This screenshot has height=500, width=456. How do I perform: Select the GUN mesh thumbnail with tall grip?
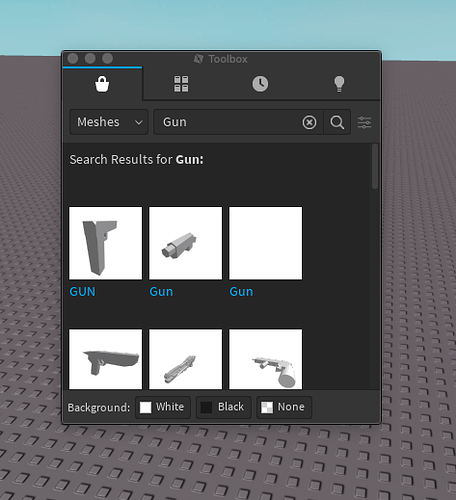click(106, 243)
